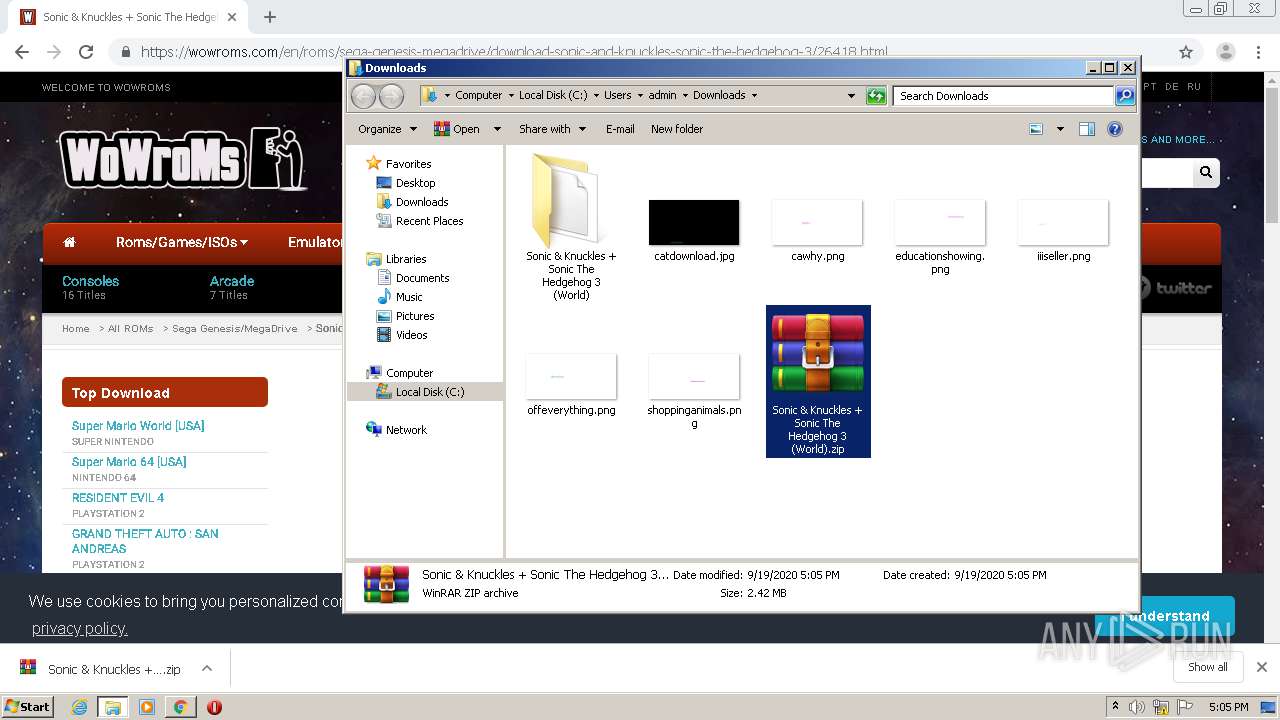Open Grand Theft Auto San Andreas link

(145, 541)
